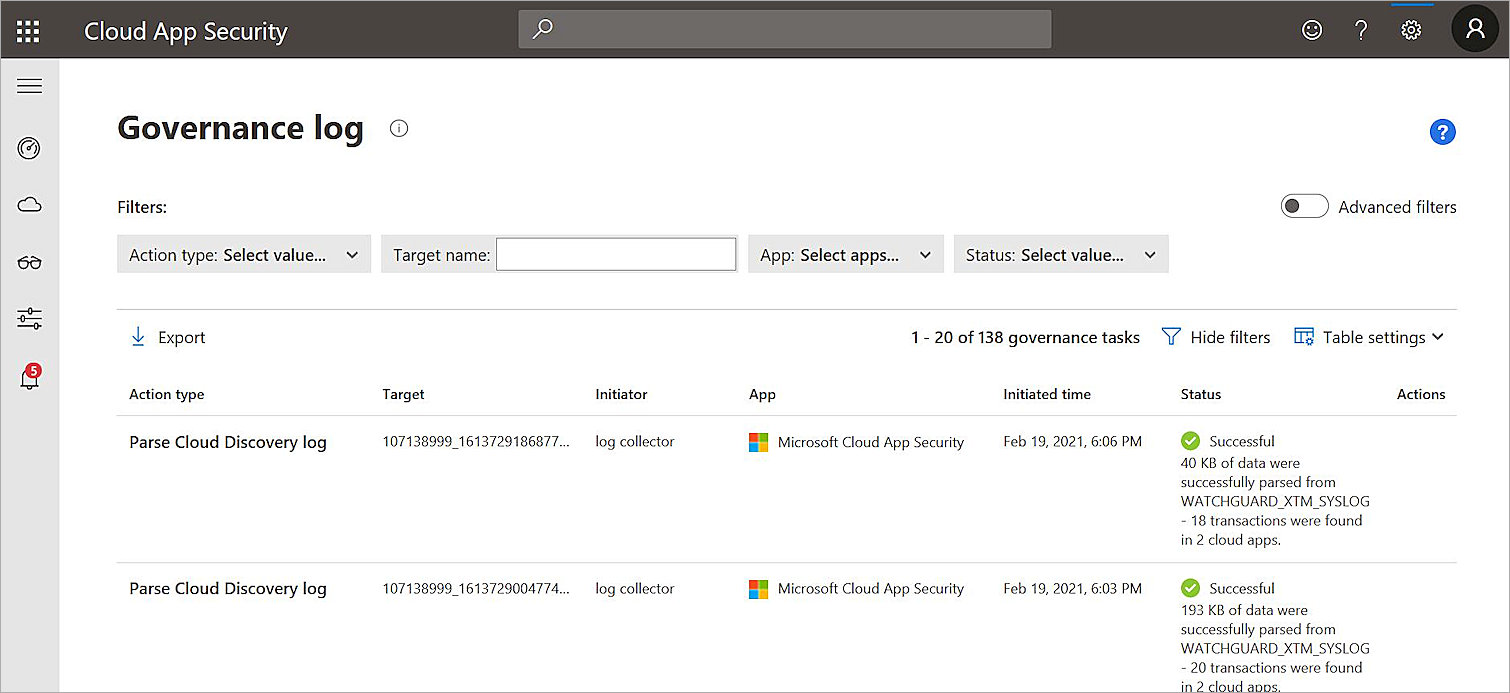This screenshot has width=1510, height=693.
Task: Open the App filter to select apps
Action: coord(845,254)
